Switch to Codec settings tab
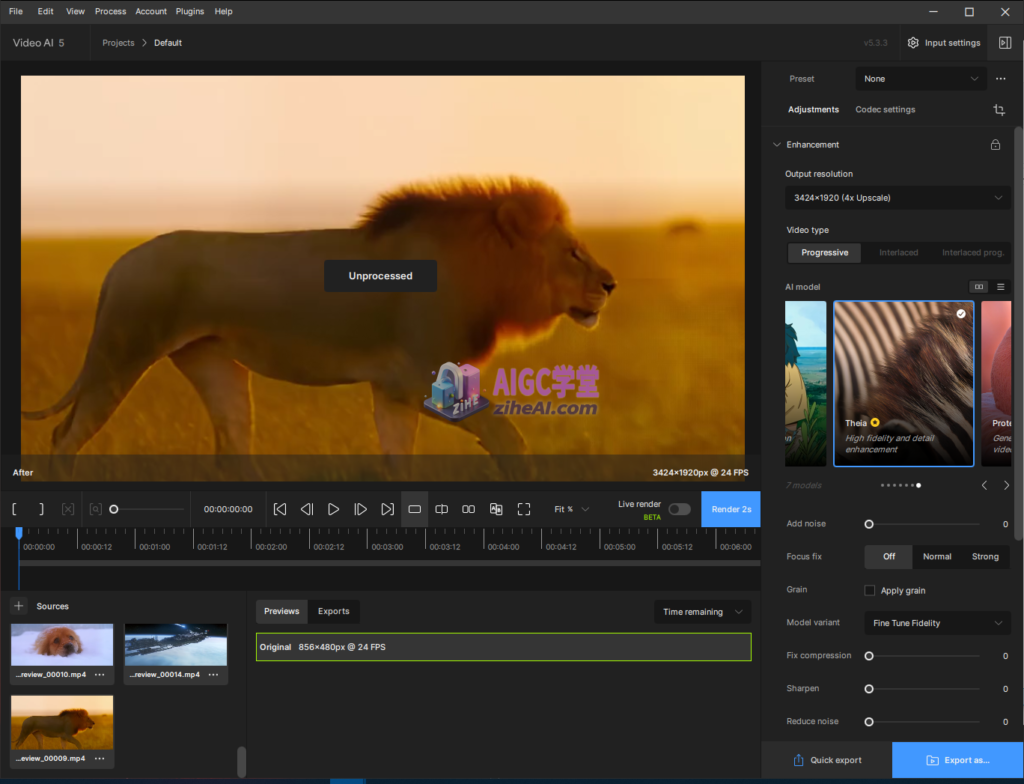The image size is (1024, 784). pos(885,110)
